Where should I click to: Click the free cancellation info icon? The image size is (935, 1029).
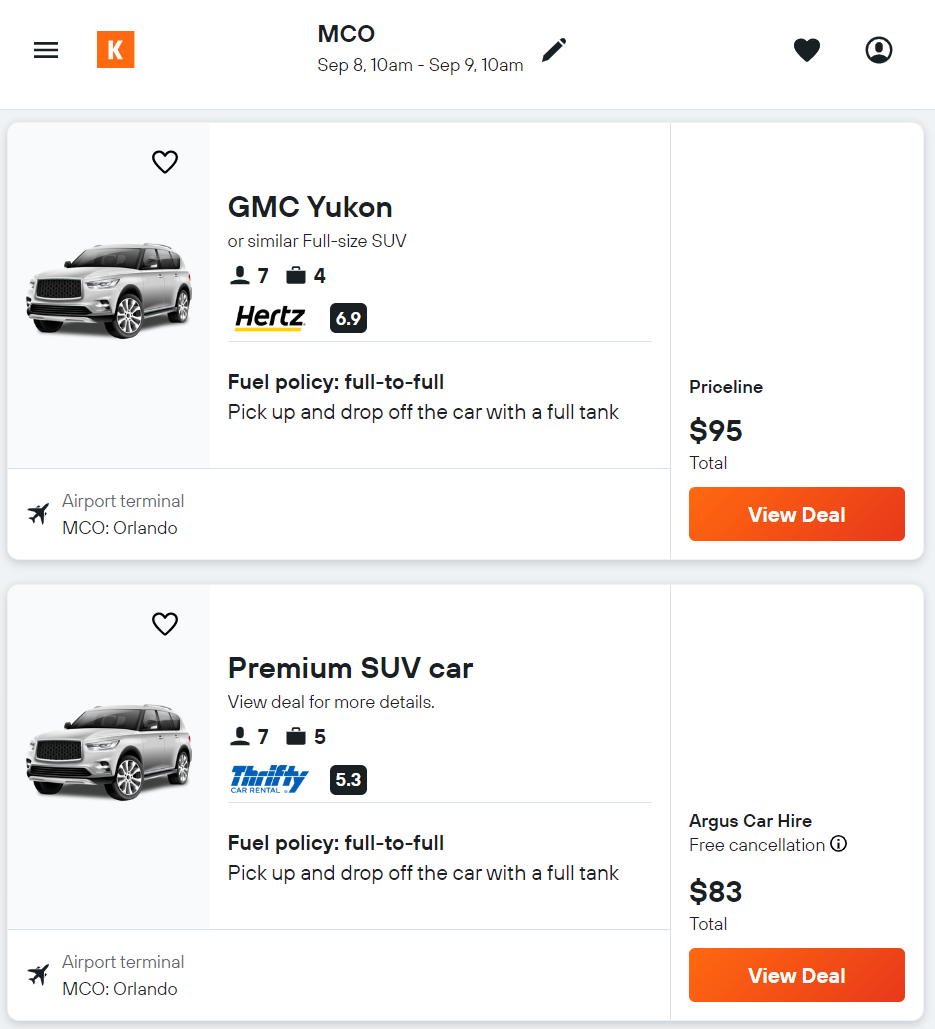(839, 844)
